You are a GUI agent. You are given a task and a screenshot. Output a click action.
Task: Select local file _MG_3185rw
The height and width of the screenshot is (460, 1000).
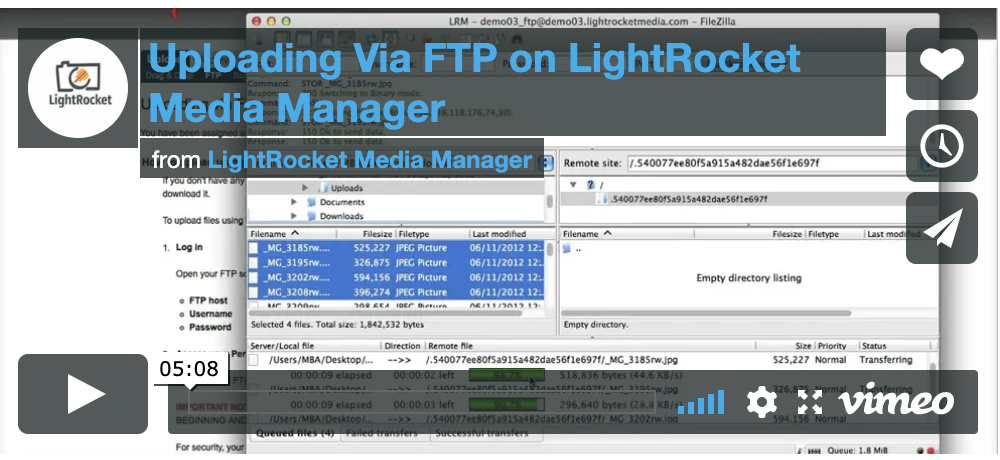396,248
